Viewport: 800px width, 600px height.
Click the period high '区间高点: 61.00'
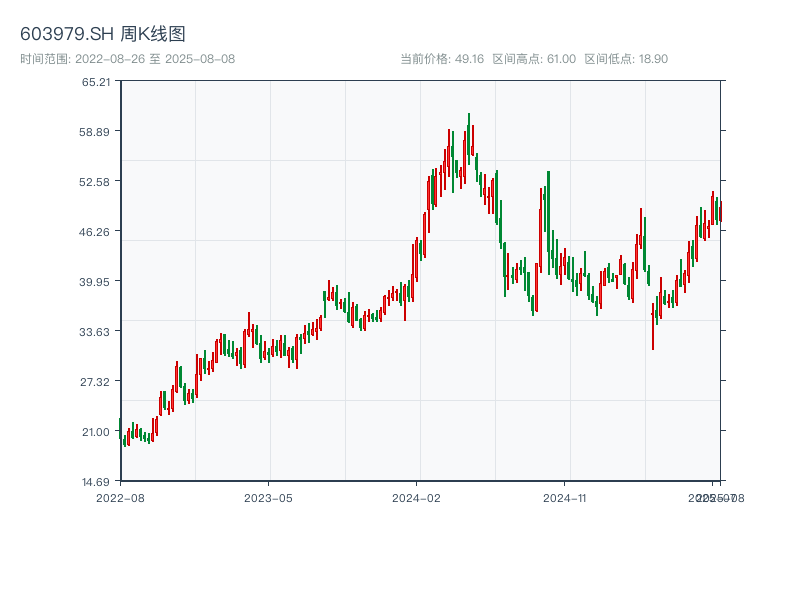click(x=534, y=59)
